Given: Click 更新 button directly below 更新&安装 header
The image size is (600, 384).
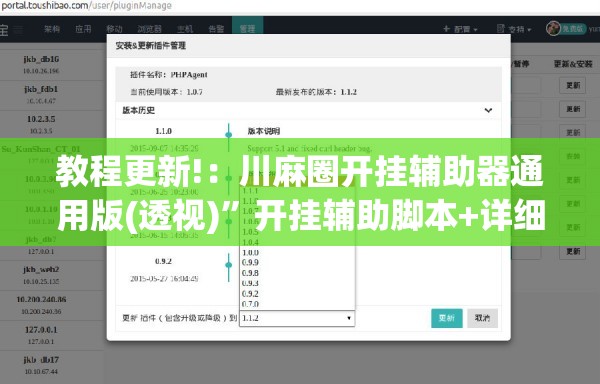Looking at the screenshot, I should coord(573,85).
